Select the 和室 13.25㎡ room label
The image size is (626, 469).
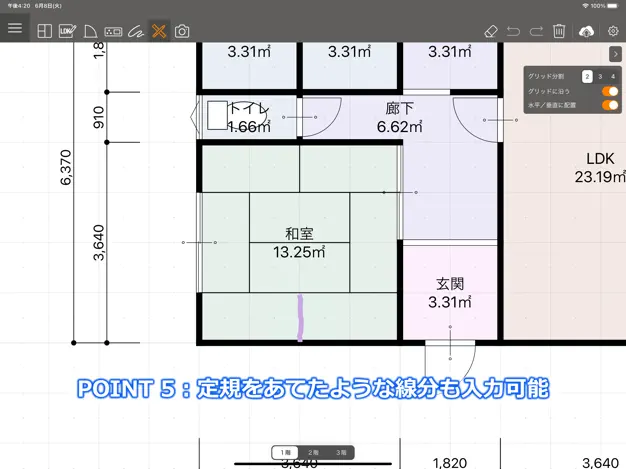tap(299, 243)
